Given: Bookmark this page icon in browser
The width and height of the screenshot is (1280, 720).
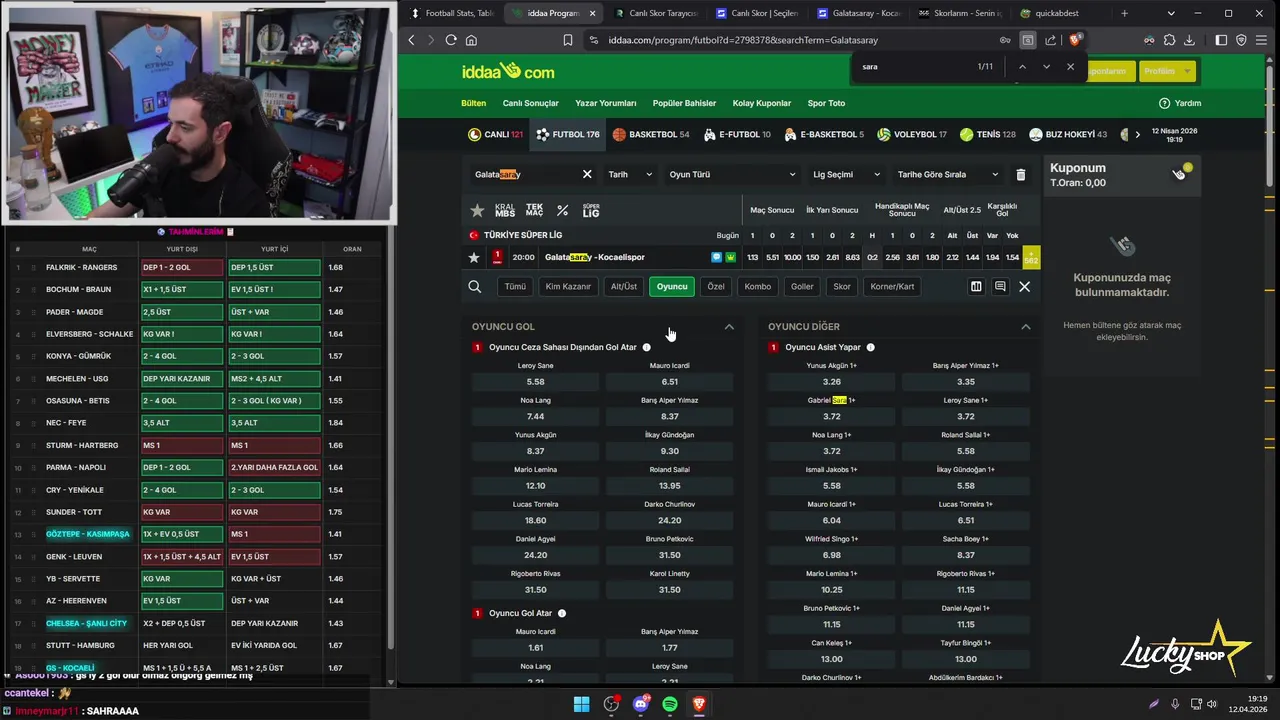Looking at the screenshot, I should (567, 40).
